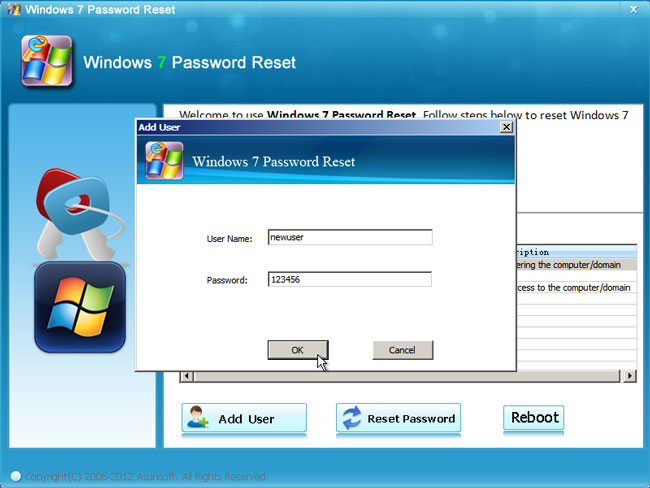Click the horizontal scrollbar track
Image resolution: width=650 pixels, height=488 pixels.
[x=407, y=376]
